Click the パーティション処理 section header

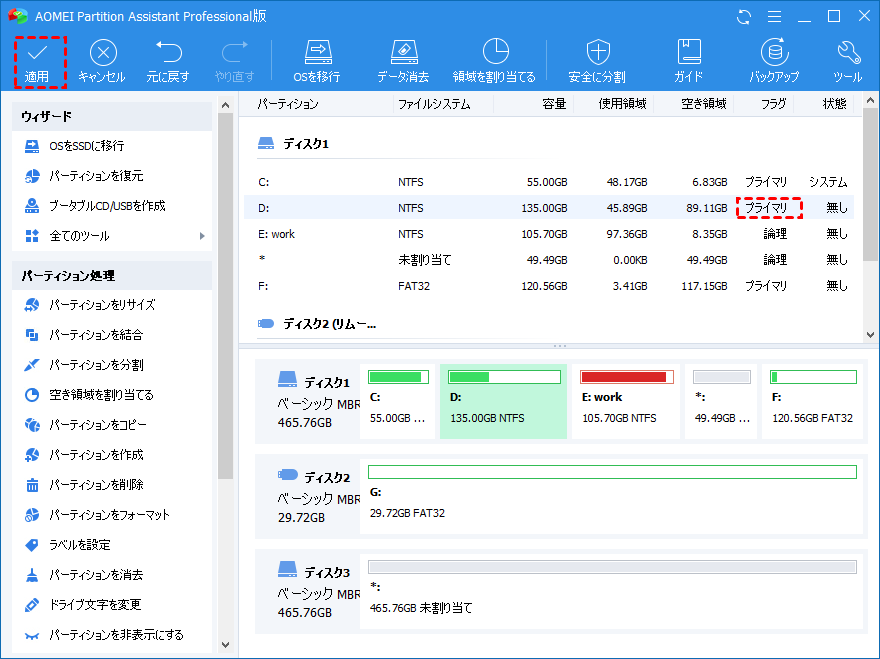coord(112,276)
